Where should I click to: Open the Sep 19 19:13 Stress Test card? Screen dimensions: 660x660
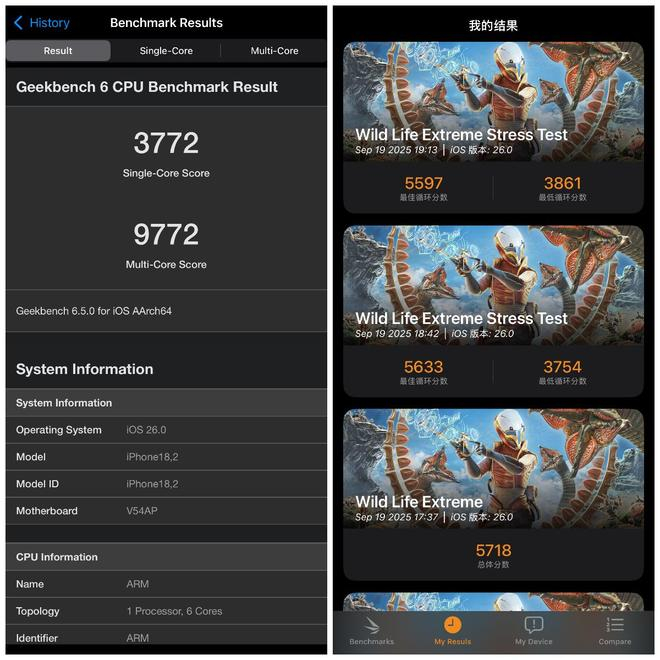pos(493,127)
